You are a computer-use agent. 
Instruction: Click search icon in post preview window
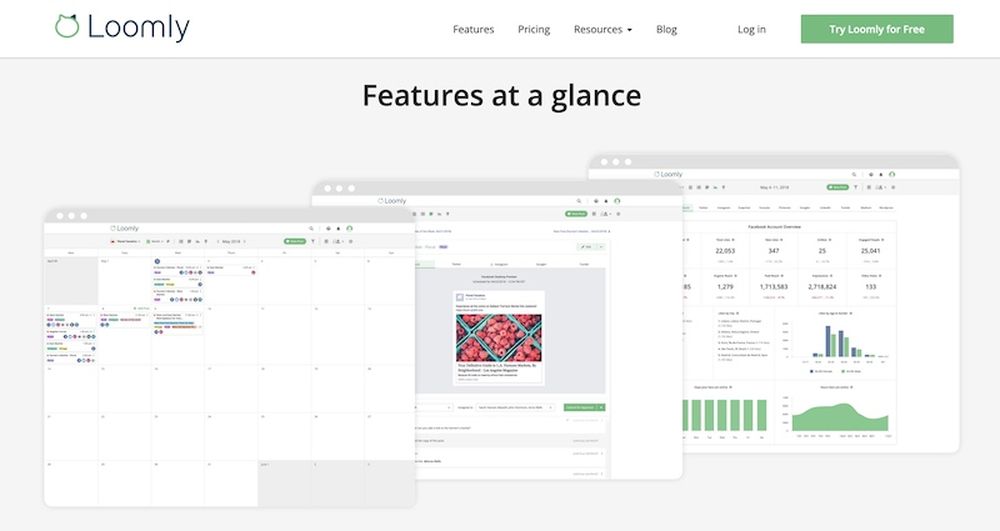point(578,201)
